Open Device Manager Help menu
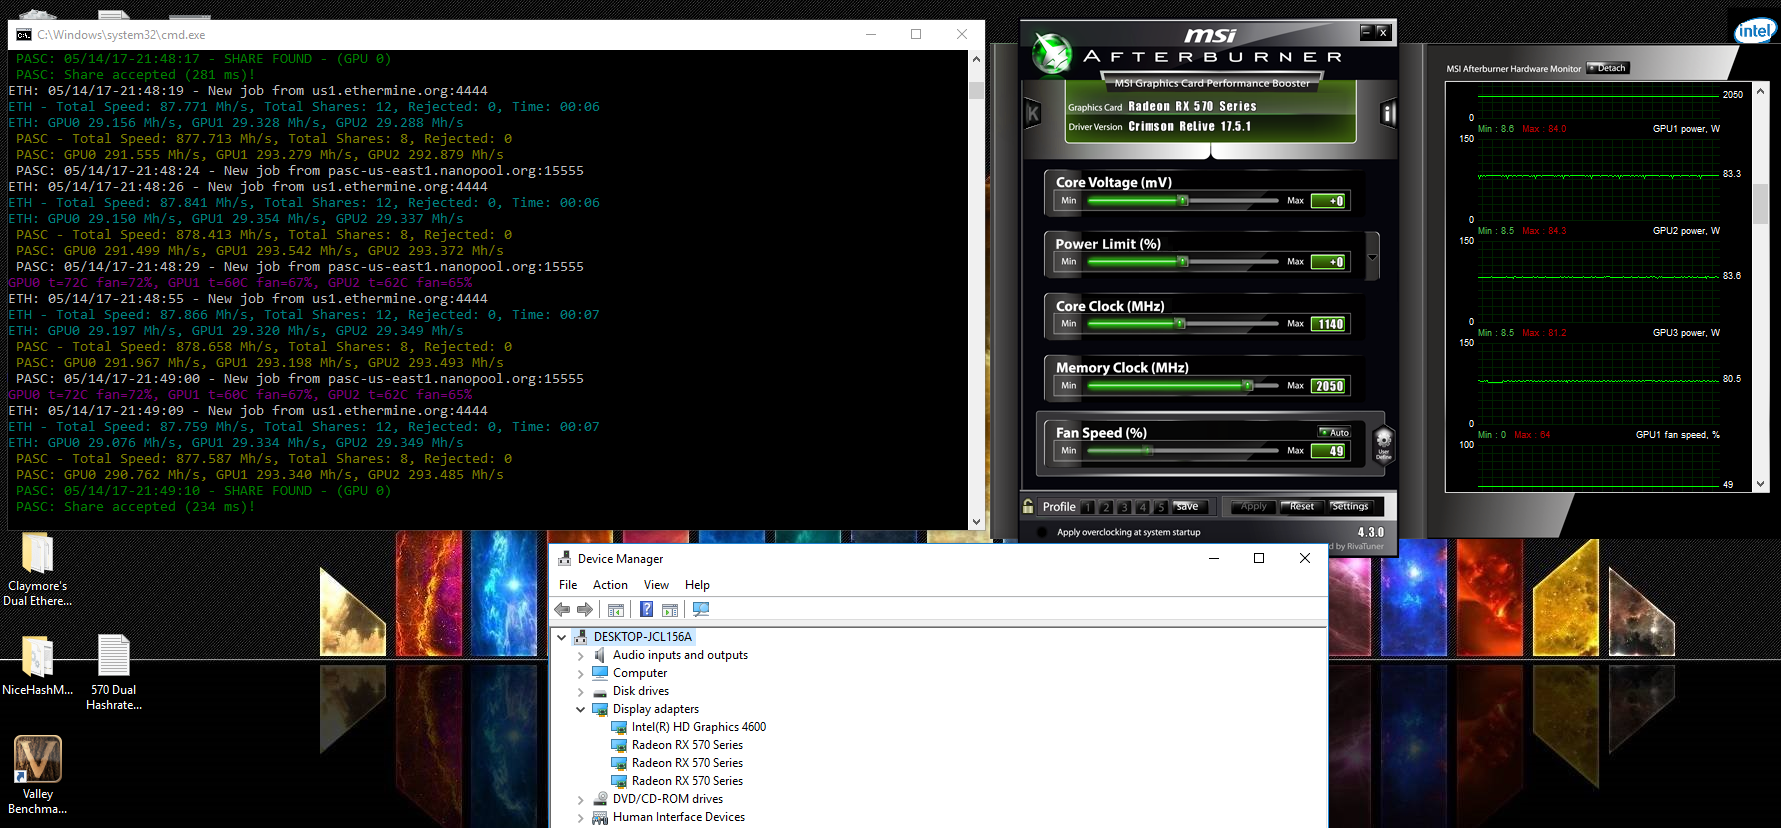 697,585
